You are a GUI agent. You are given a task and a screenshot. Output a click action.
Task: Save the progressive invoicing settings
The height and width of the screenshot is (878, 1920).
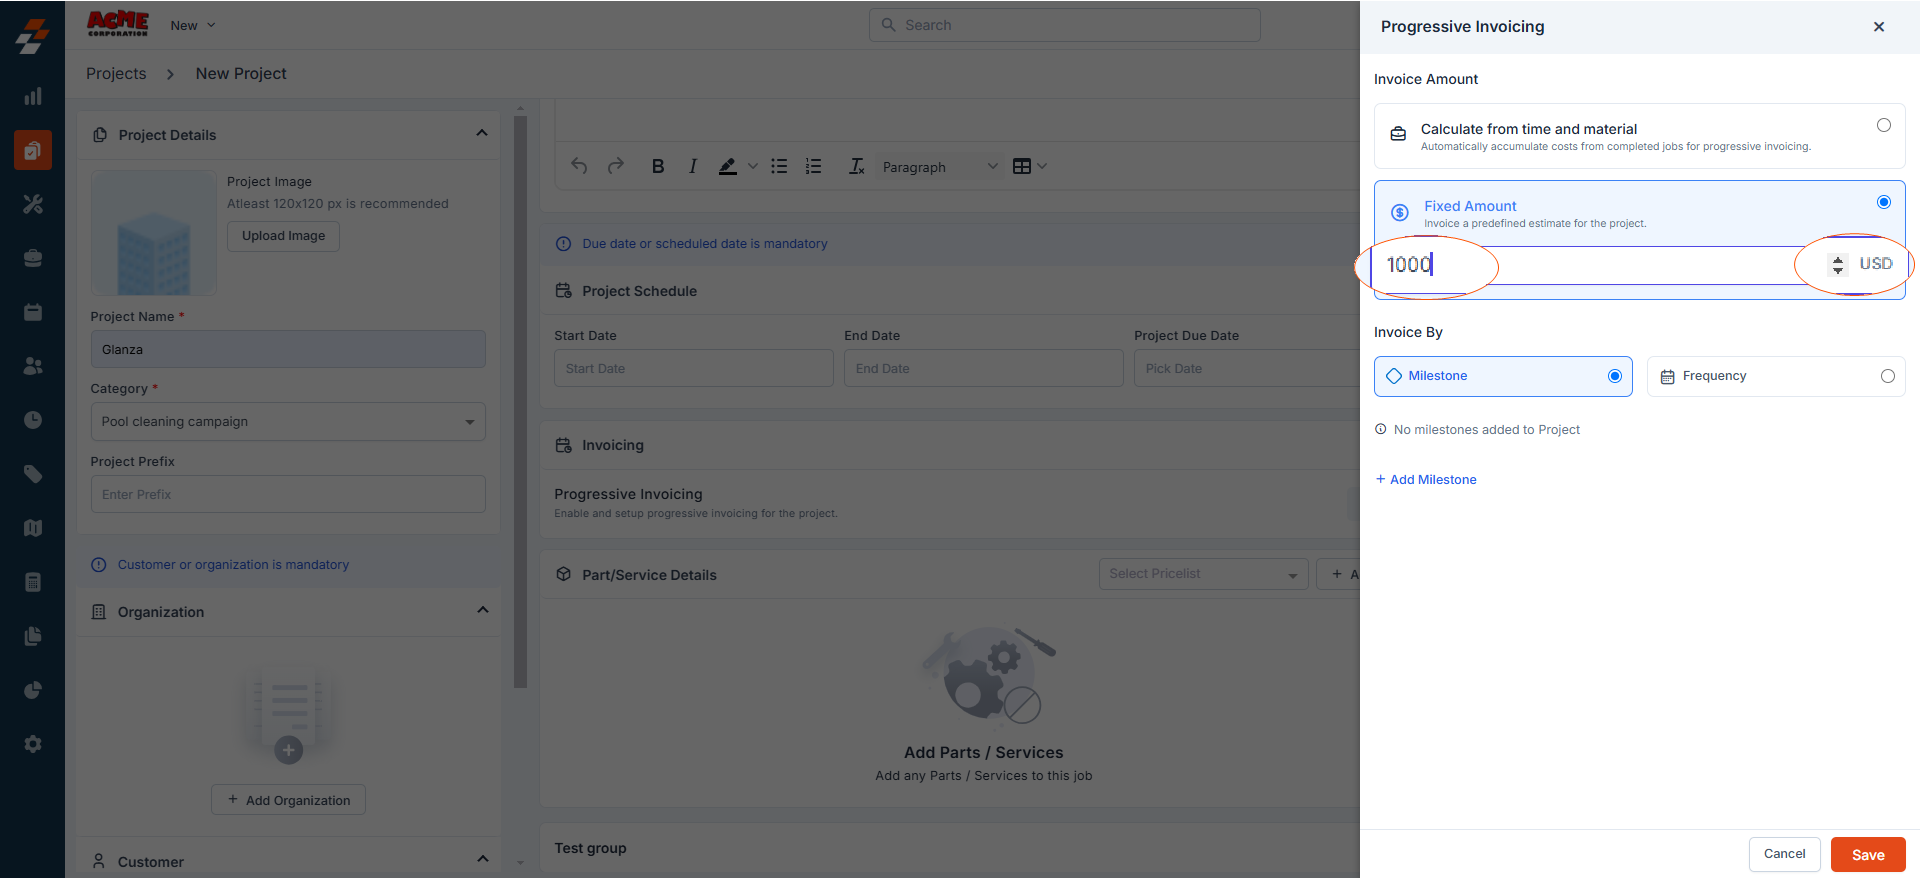[x=1868, y=854]
